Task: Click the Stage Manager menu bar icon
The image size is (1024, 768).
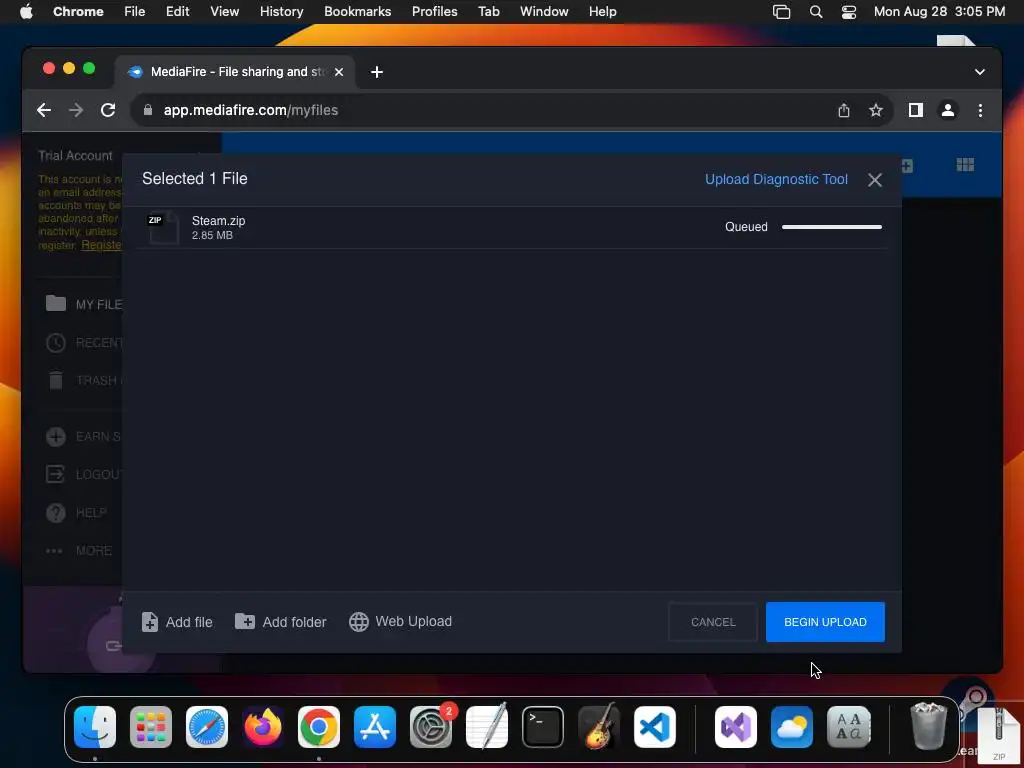Action: coord(781,11)
